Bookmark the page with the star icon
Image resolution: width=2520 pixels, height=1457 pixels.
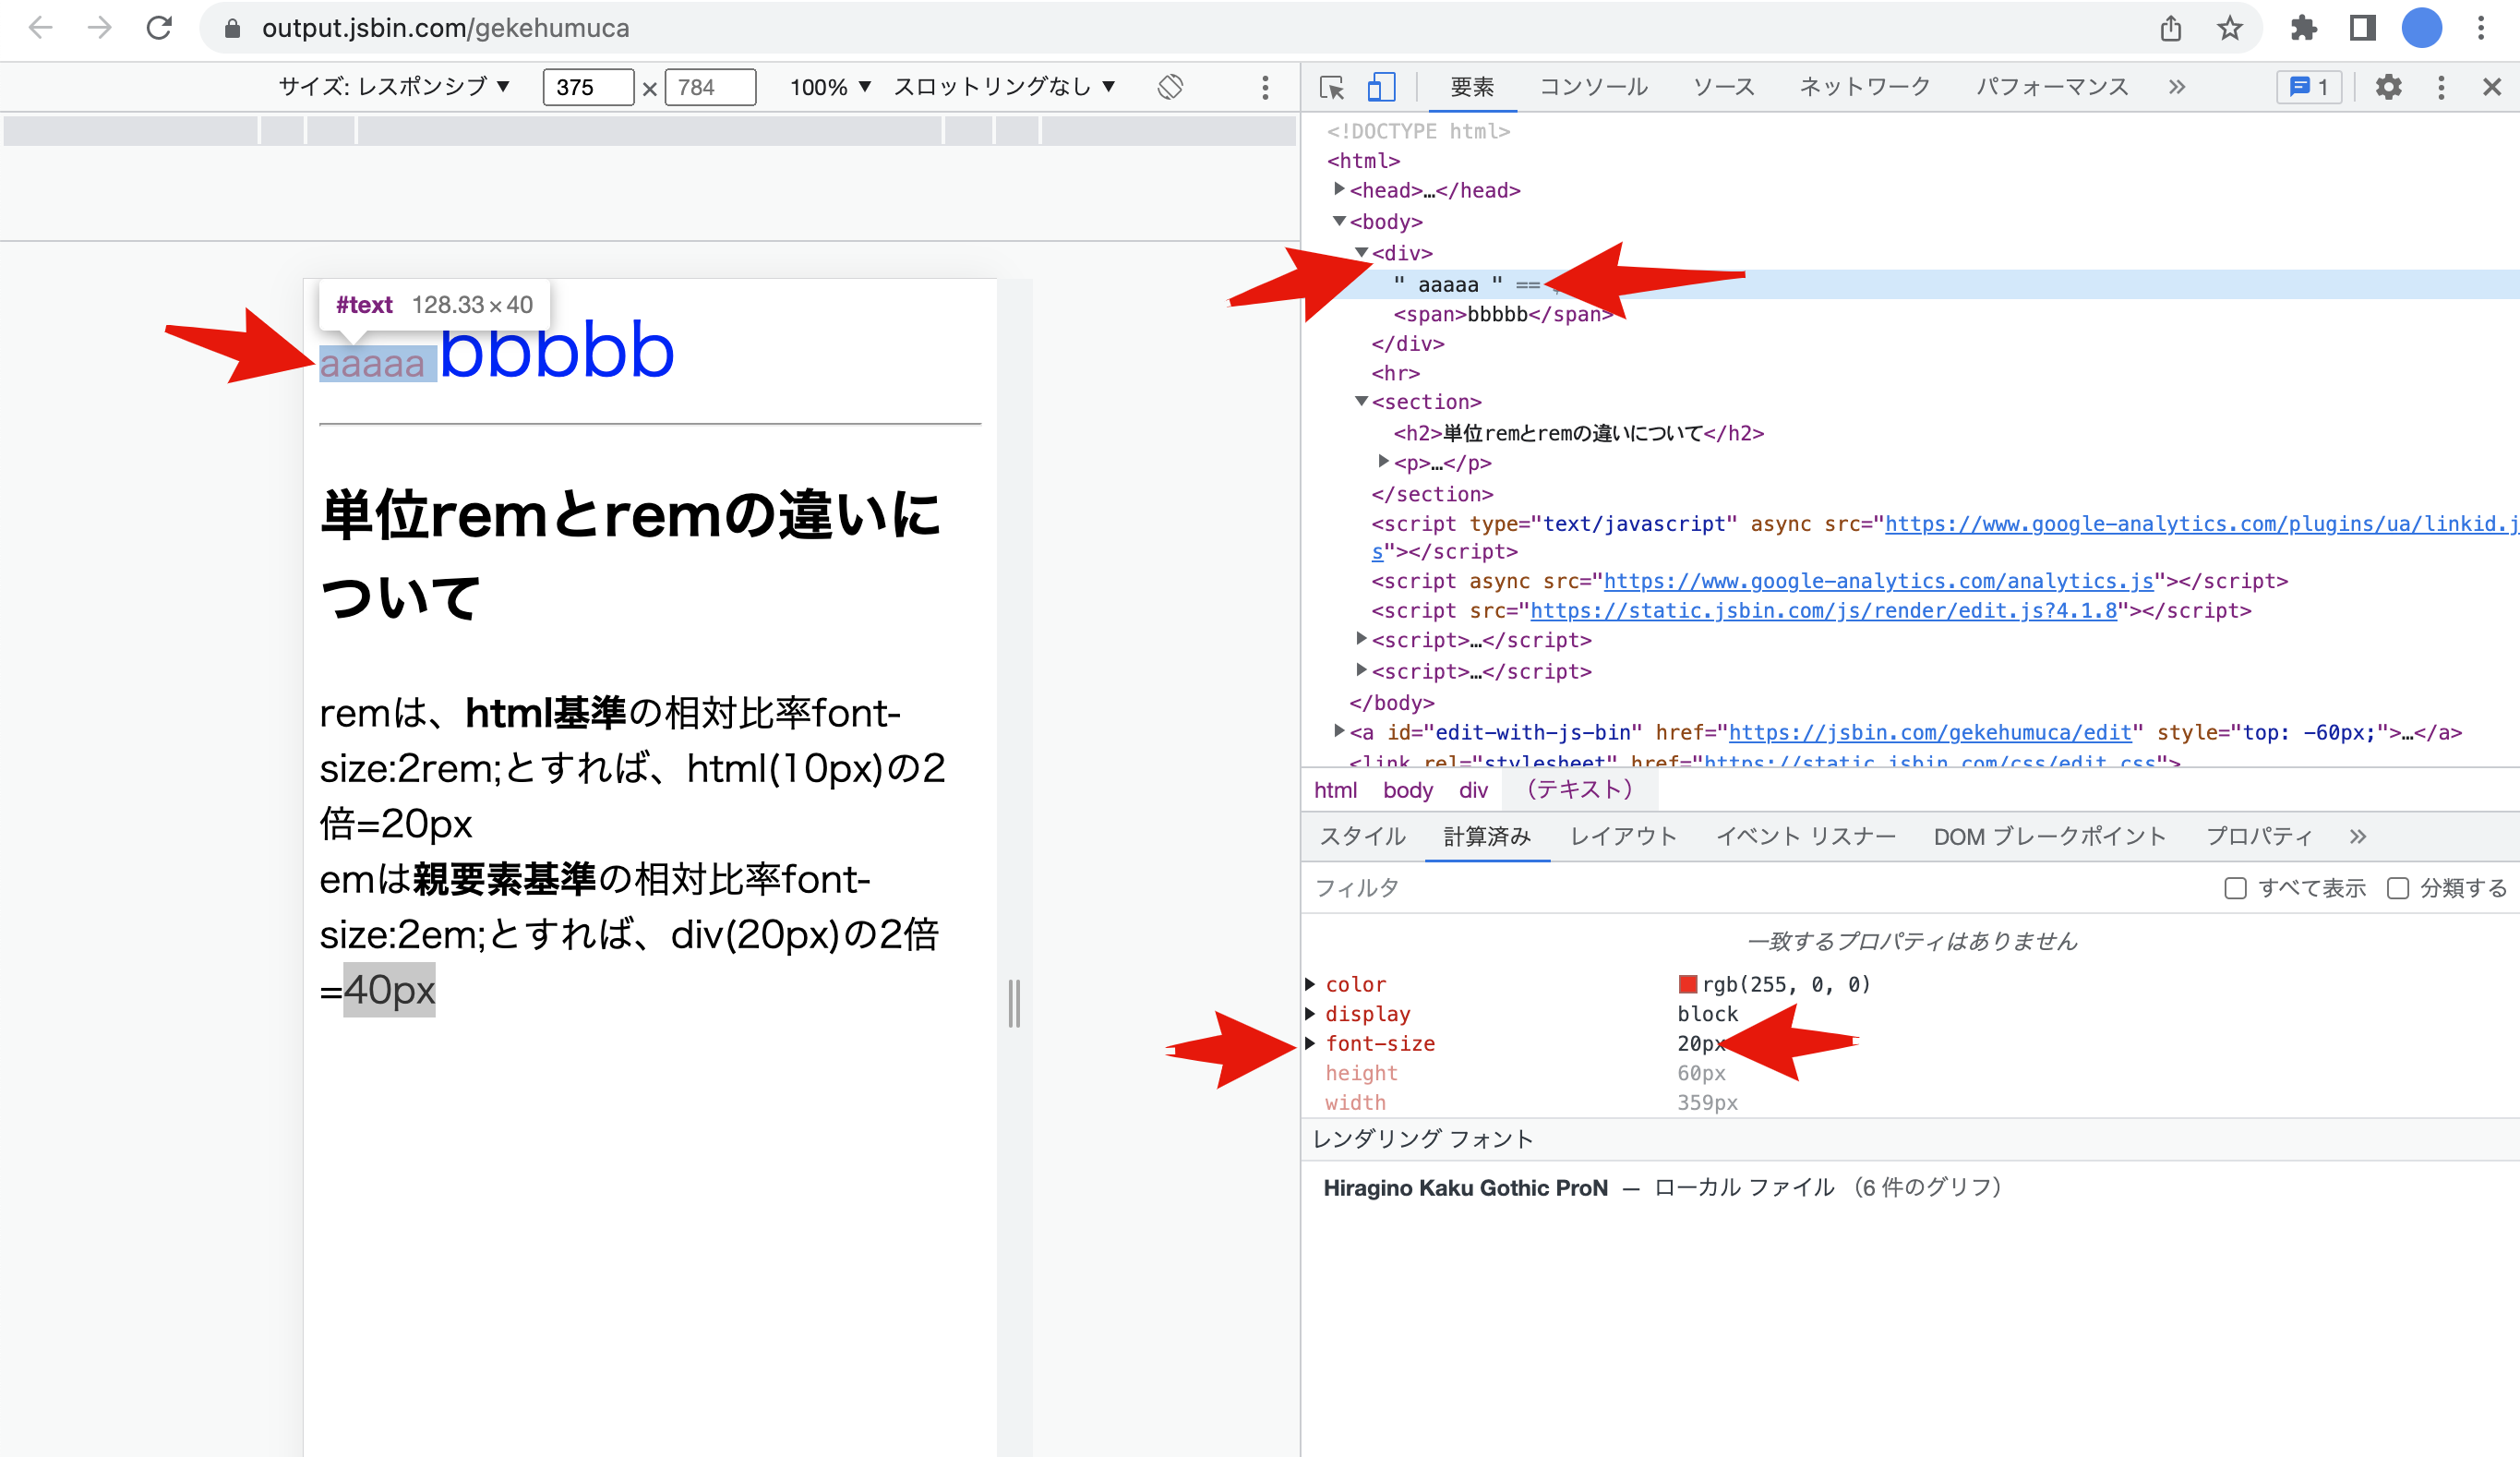(x=2230, y=28)
